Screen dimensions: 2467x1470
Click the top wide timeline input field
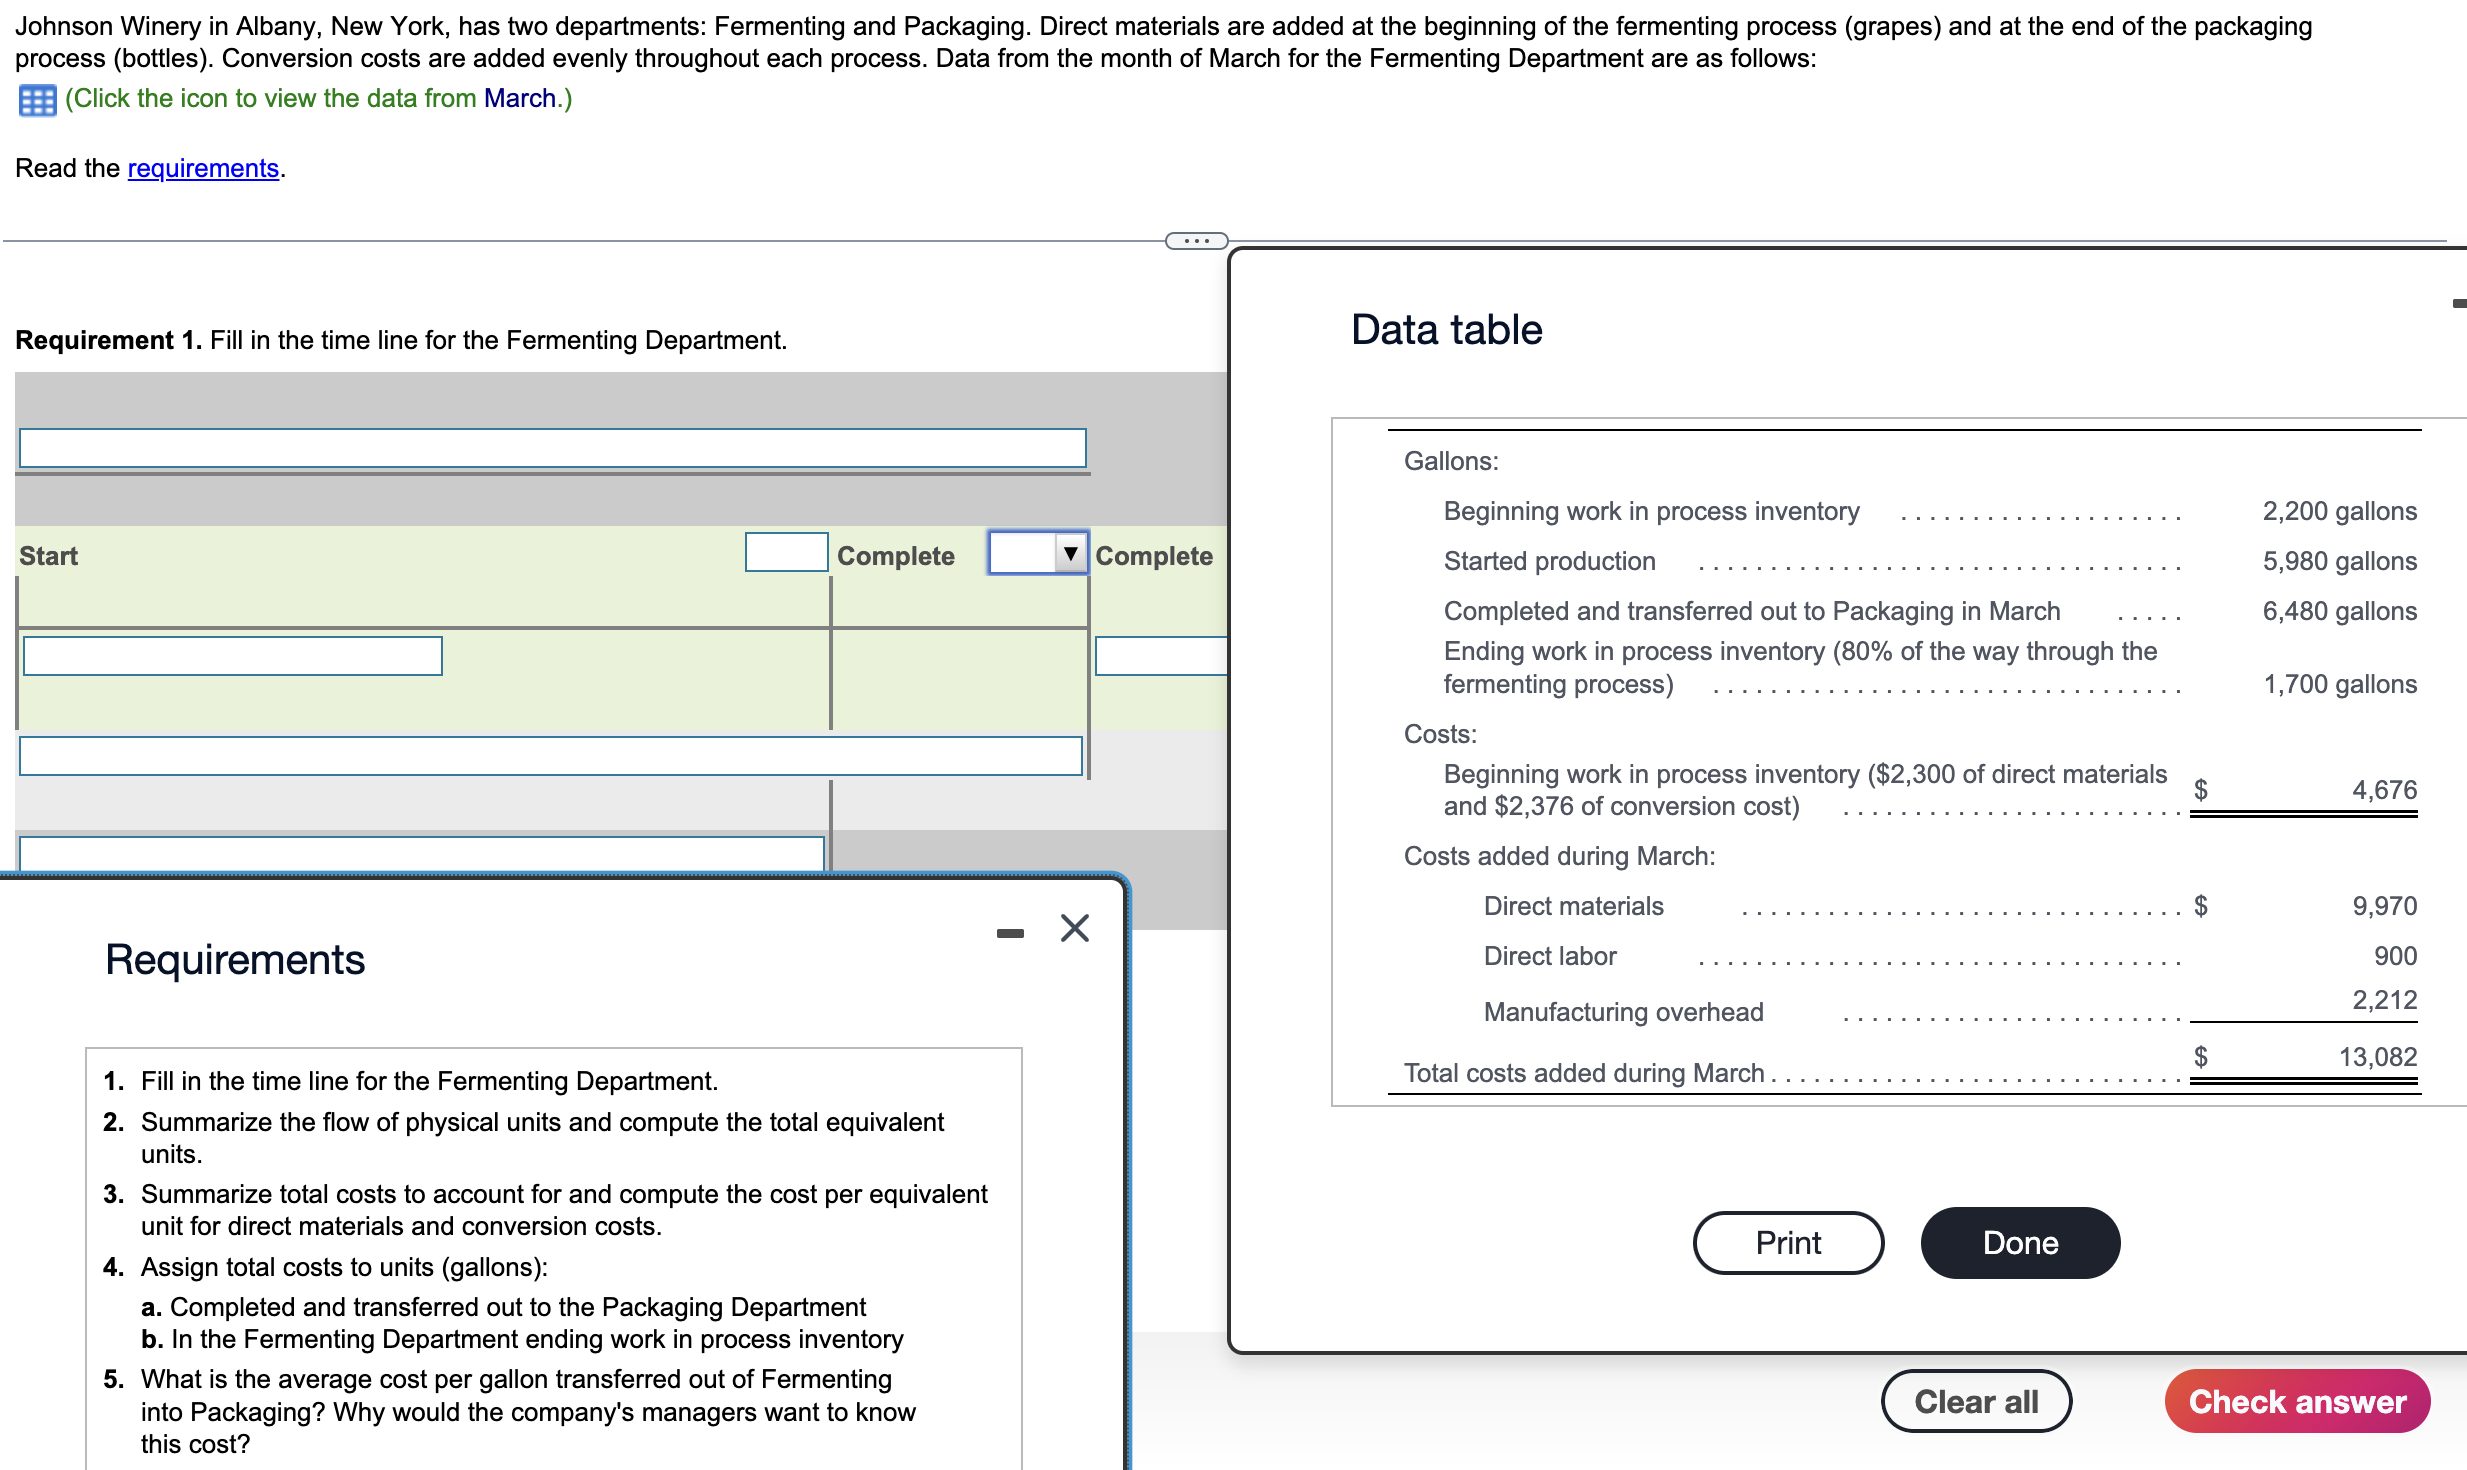click(x=552, y=448)
